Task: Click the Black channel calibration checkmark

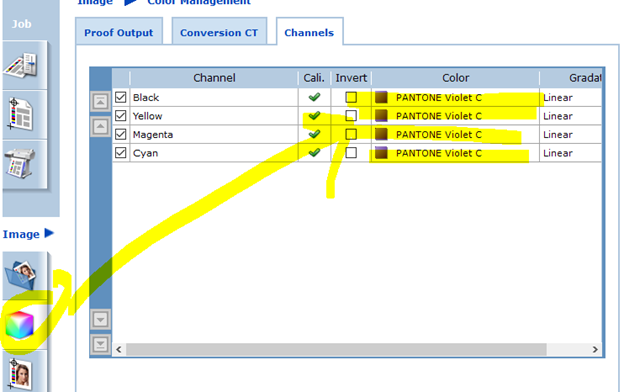Action: pos(314,97)
